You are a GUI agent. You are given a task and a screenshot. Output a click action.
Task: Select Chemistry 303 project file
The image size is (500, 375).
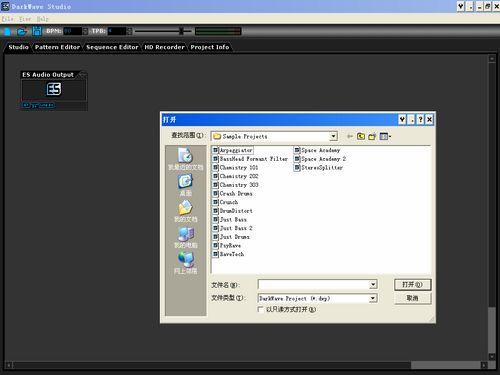pyautogui.click(x=236, y=185)
